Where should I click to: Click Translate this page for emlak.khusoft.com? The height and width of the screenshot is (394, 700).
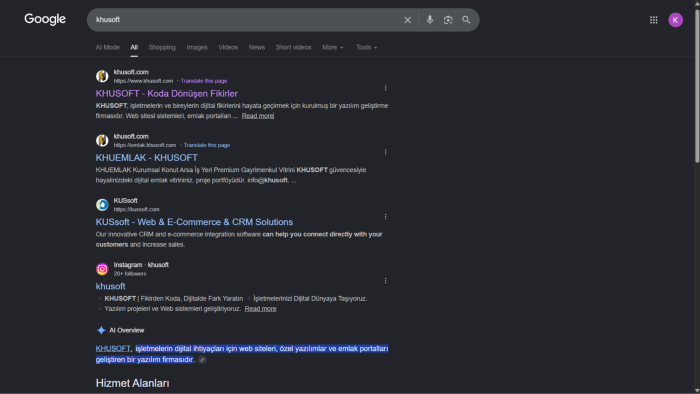207,145
